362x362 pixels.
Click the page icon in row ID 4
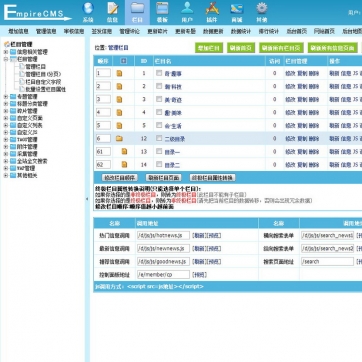point(119,113)
